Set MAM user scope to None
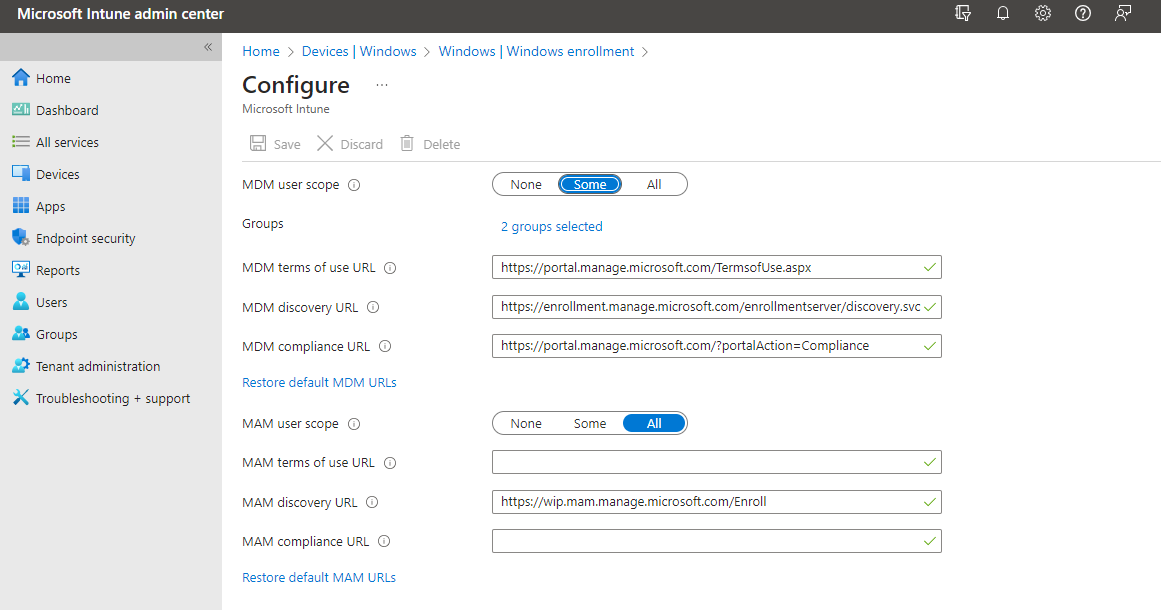The image size is (1161, 610). (526, 423)
